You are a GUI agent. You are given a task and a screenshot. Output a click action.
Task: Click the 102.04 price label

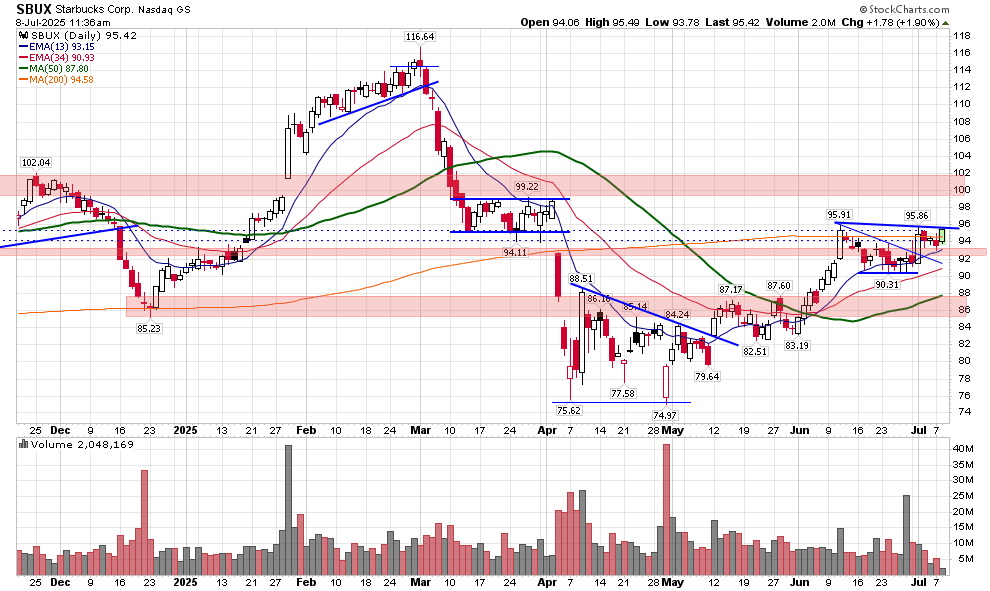(x=36, y=162)
